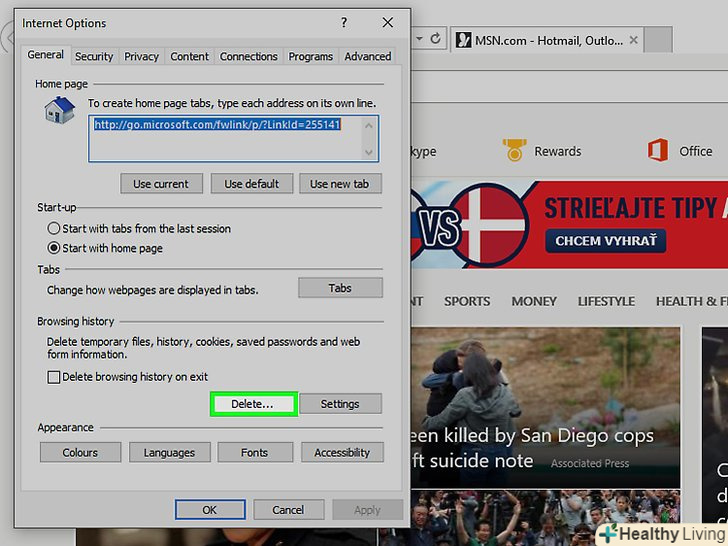Click the Office logo icon

[x=658, y=150]
